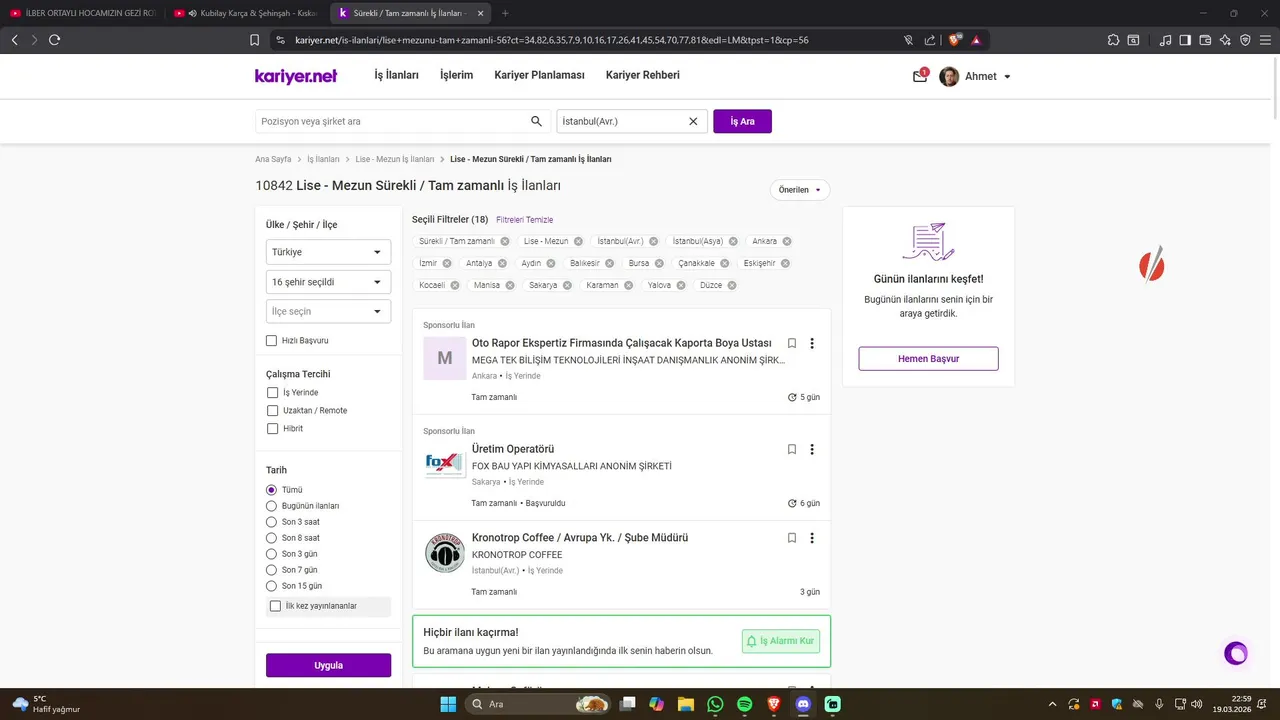The width and height of the screenshot is (1280, 720).
Task: Open the messages envelope icon
Action: tap(920, 76)
